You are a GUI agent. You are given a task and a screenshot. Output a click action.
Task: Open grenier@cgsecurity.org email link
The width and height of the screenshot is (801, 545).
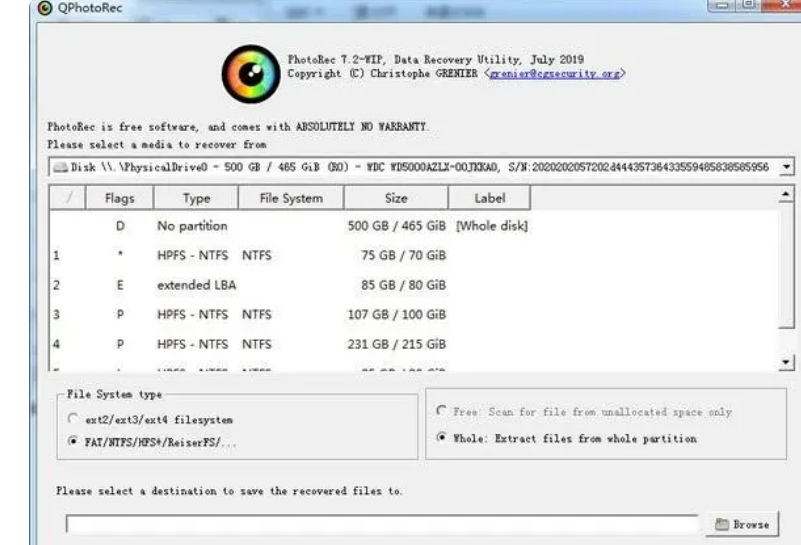coord(556,74)
